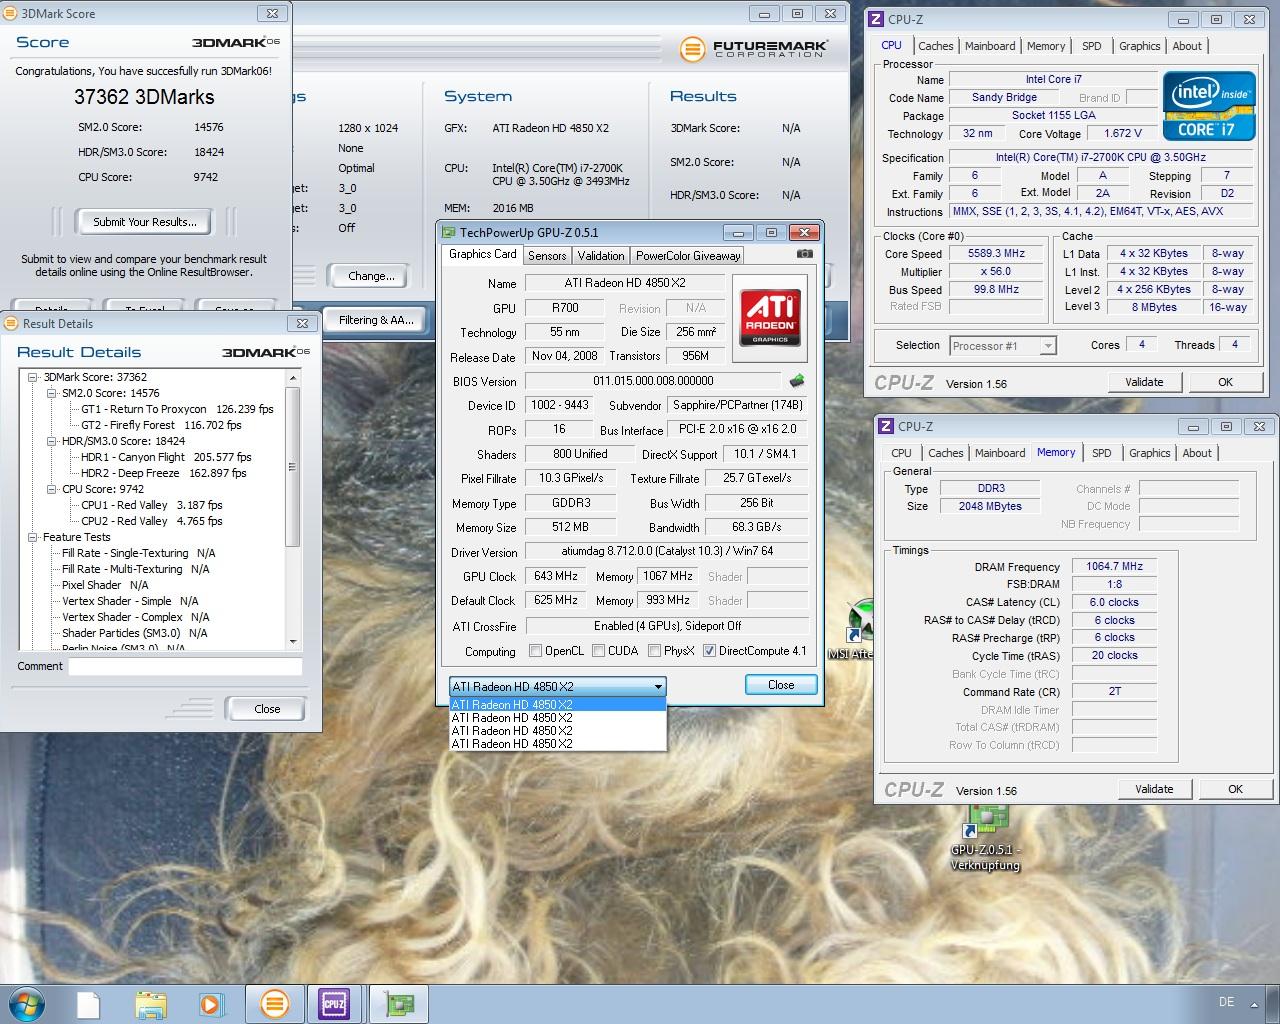Open the Windows Start menu
1280x1024 pixels.
click(x=25, y=1003)
